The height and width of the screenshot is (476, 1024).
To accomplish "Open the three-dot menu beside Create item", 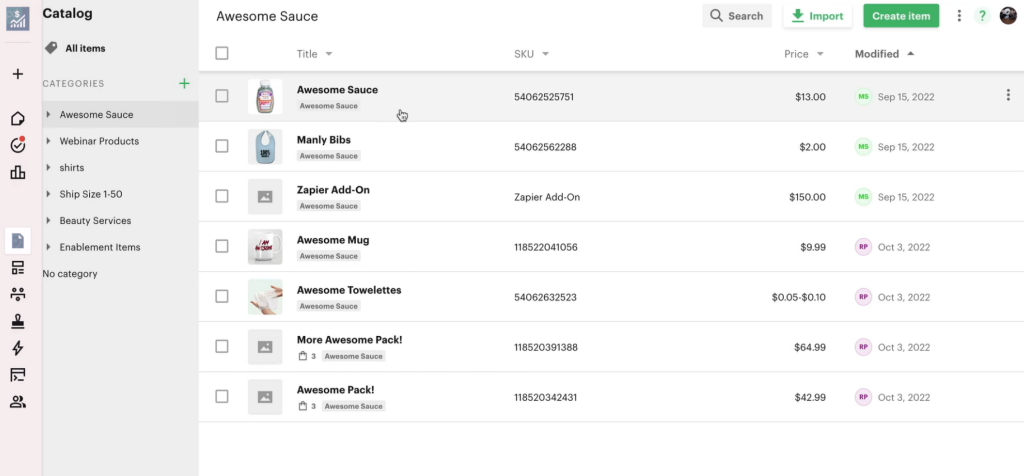I will [x=959, y=16].
